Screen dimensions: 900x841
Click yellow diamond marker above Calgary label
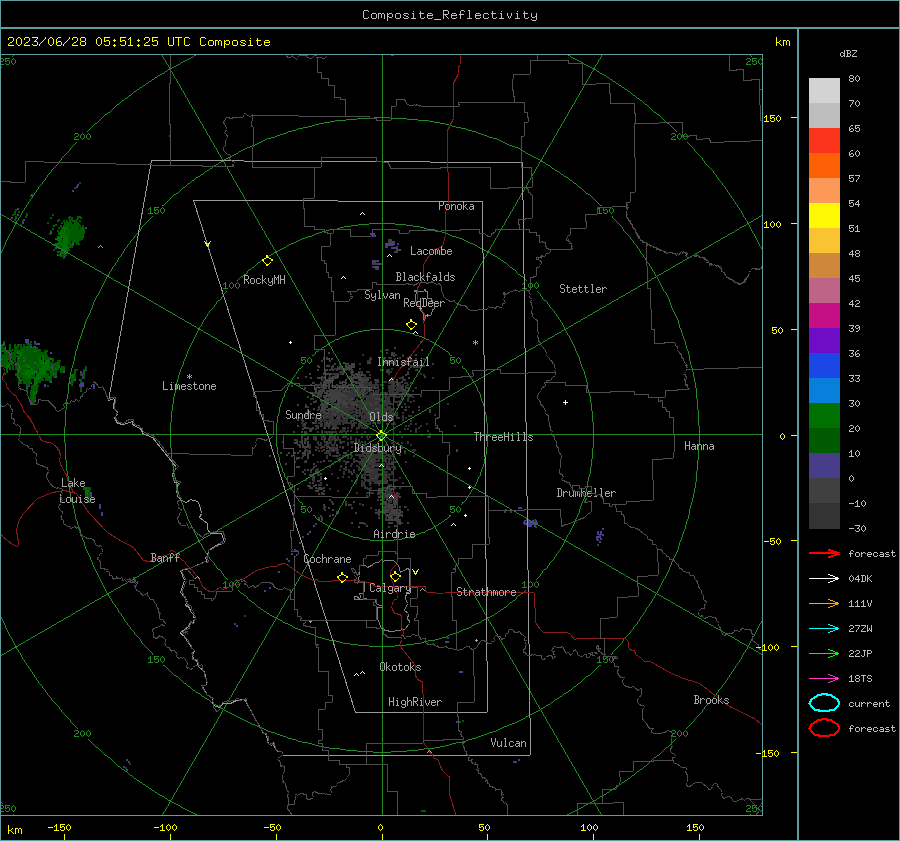click(x=395, y=576)
